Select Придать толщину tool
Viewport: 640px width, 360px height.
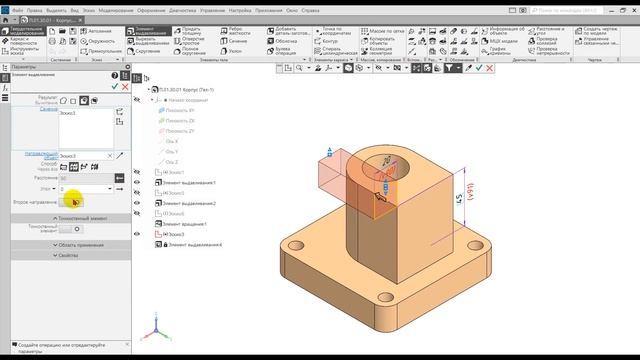coord(189,31)
